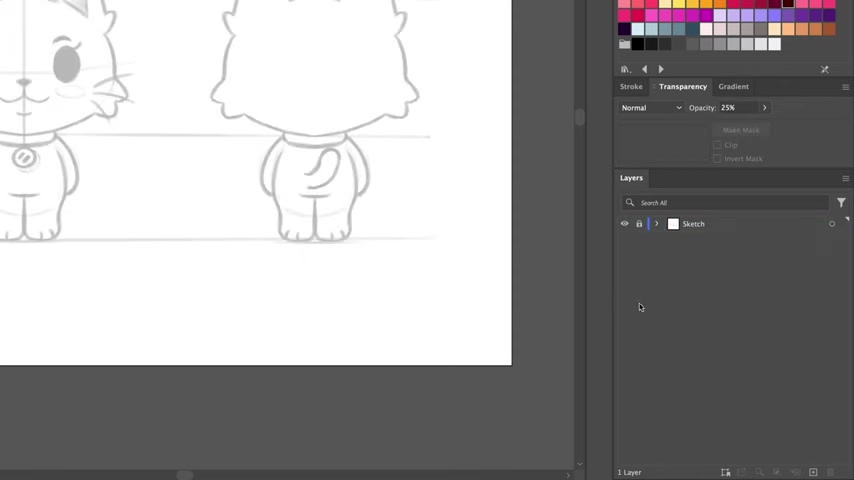Click the canvas vertical scrollbar thumb

pos(580,117)
